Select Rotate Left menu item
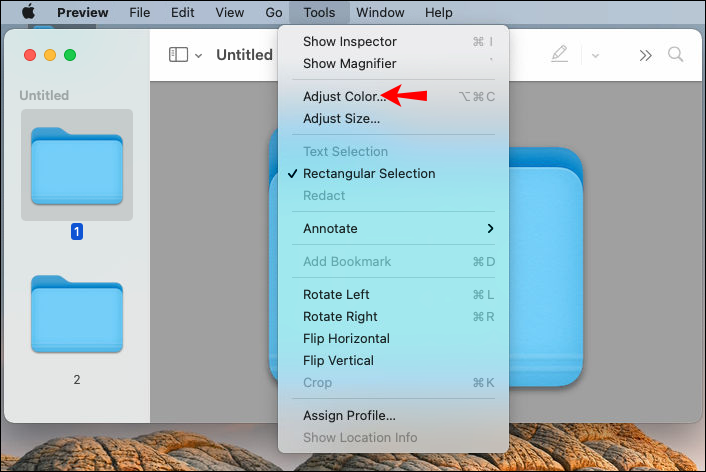The image size is (706, 472). [x=336, y=294]
